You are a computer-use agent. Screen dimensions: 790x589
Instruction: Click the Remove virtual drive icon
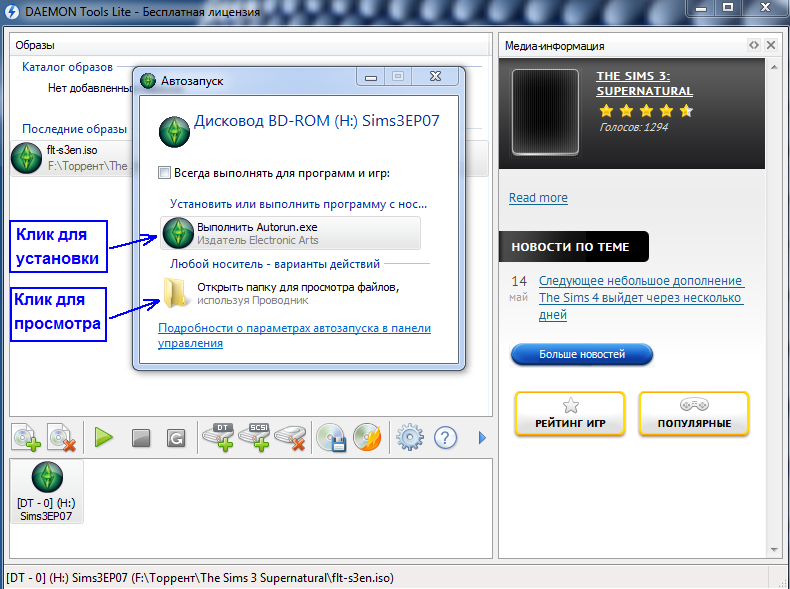(x=290, y=437)
